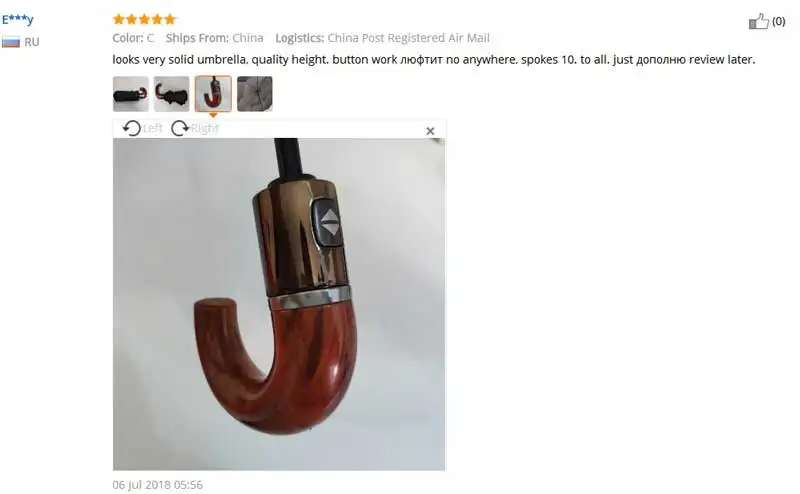Open reviewer E***y's profile name
800x494 pixels.
(17, 19)
